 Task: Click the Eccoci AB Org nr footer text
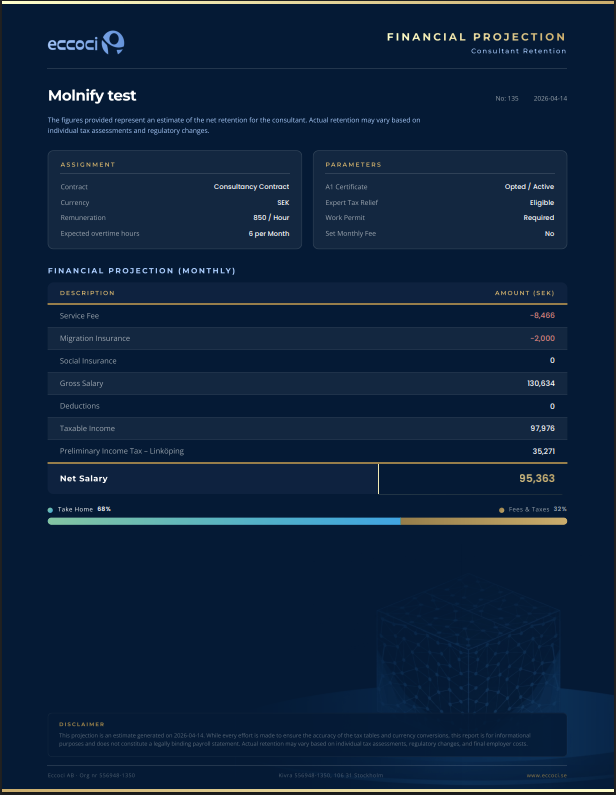tap(91, 775)
